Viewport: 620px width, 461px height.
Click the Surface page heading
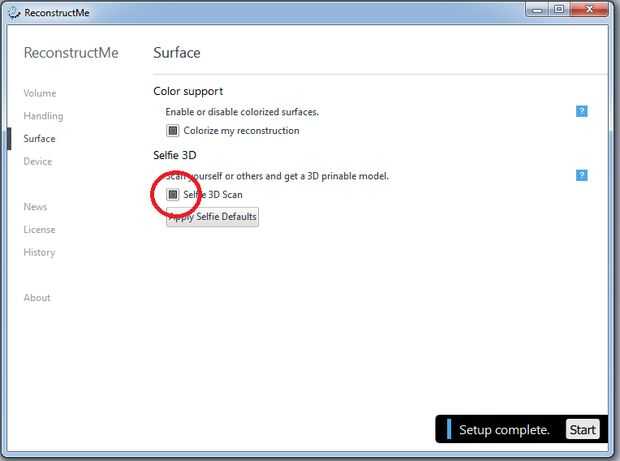point(177,53)
